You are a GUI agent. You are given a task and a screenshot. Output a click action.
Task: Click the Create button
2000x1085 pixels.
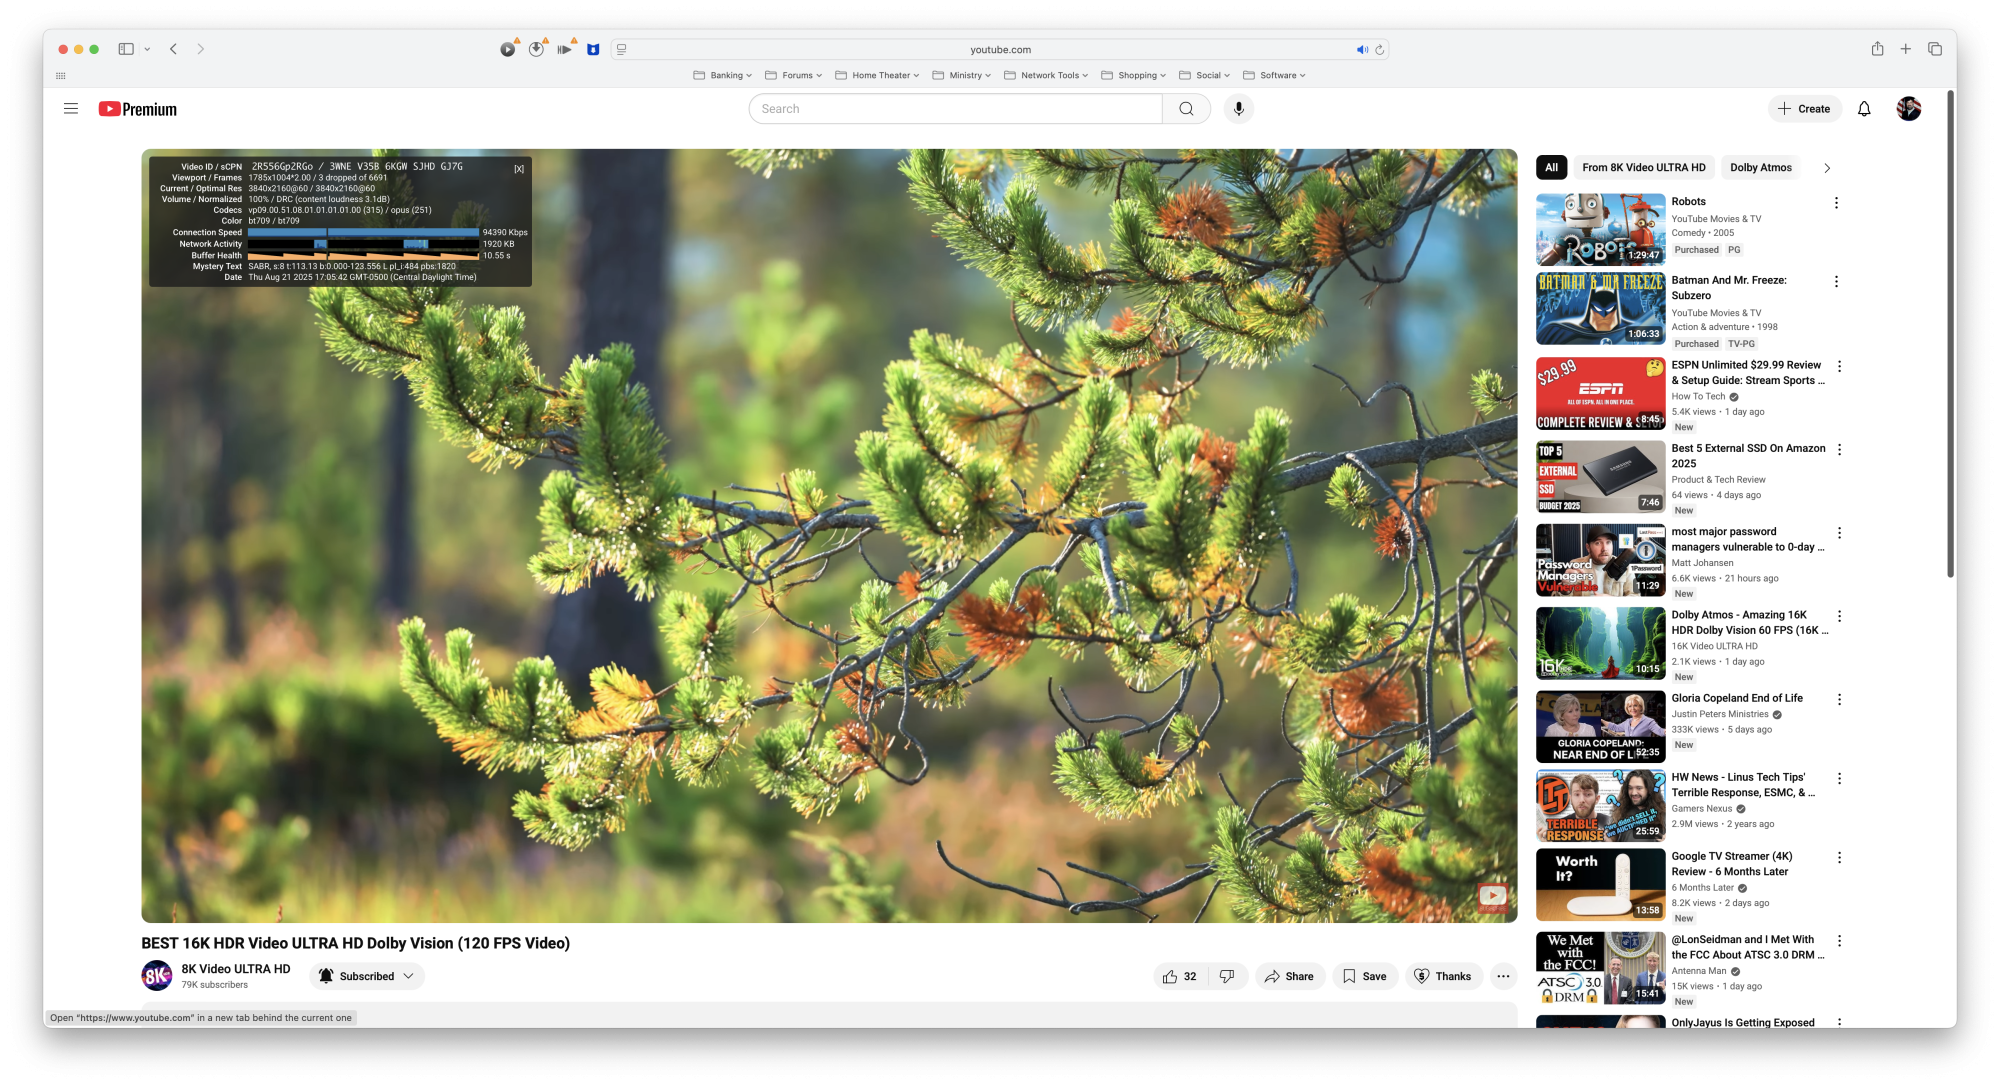1804,109
